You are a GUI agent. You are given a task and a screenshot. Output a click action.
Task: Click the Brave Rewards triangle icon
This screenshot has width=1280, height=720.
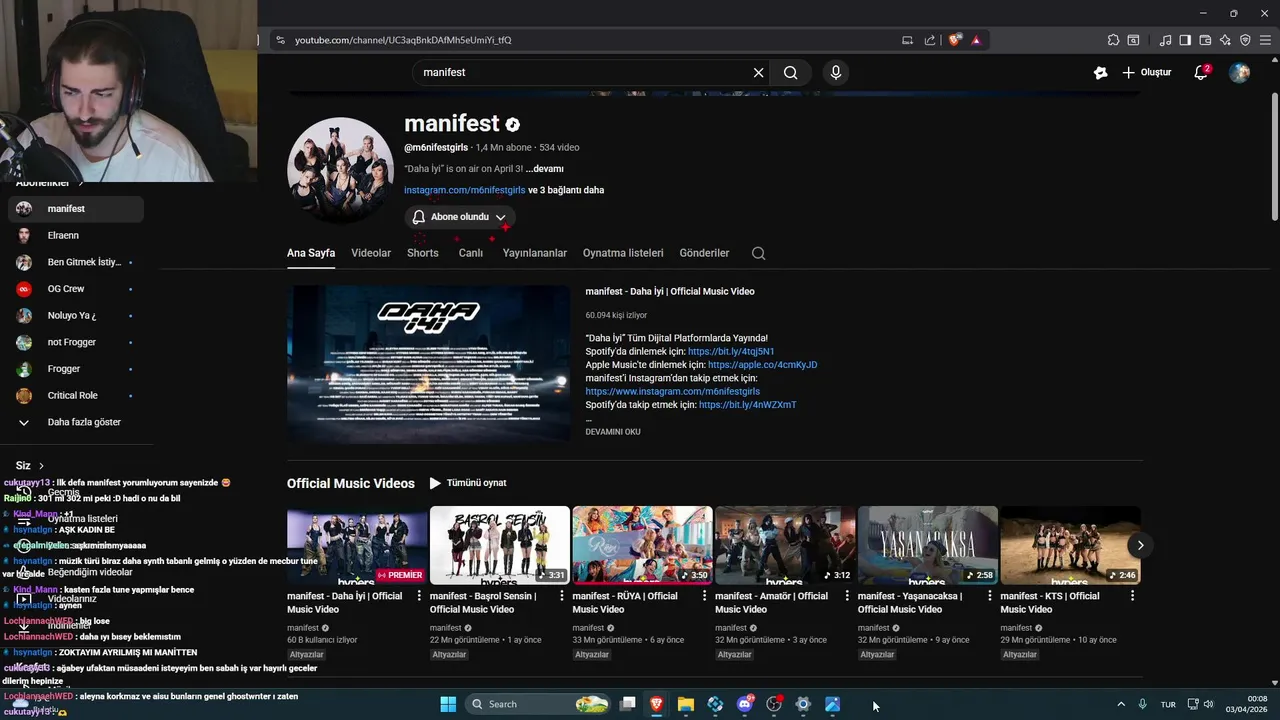(x=976, y=40)
